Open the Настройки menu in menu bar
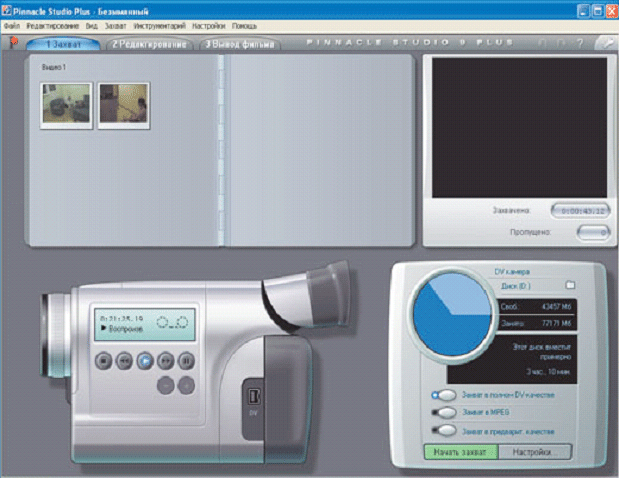 [208, 26]
